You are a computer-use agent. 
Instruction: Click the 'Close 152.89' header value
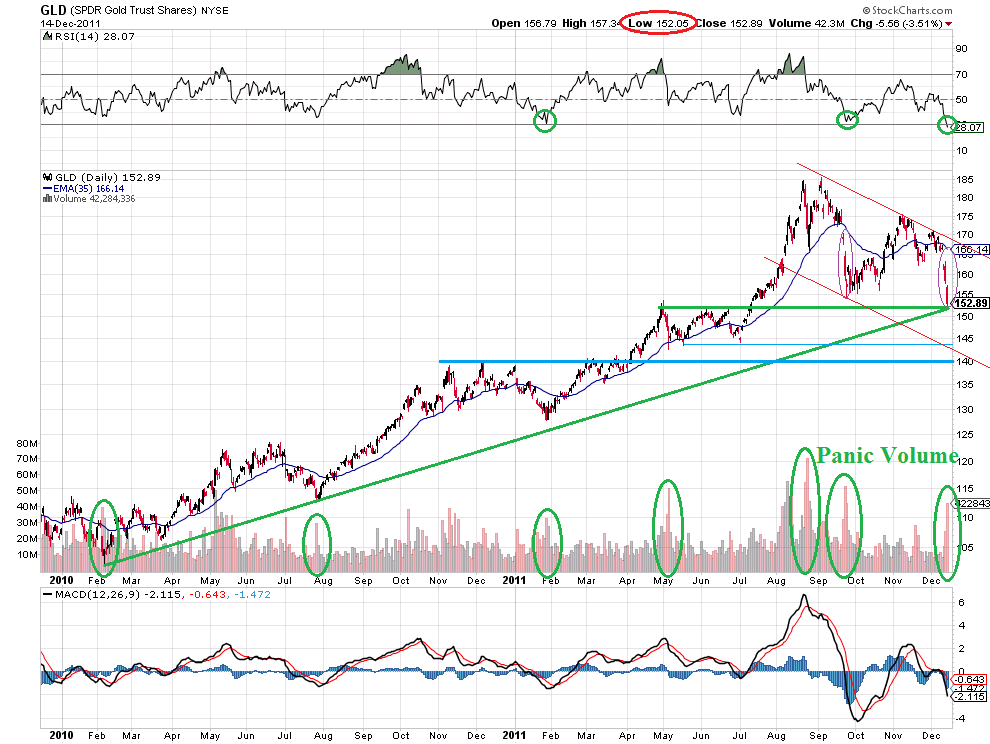(x=729, y=23)
